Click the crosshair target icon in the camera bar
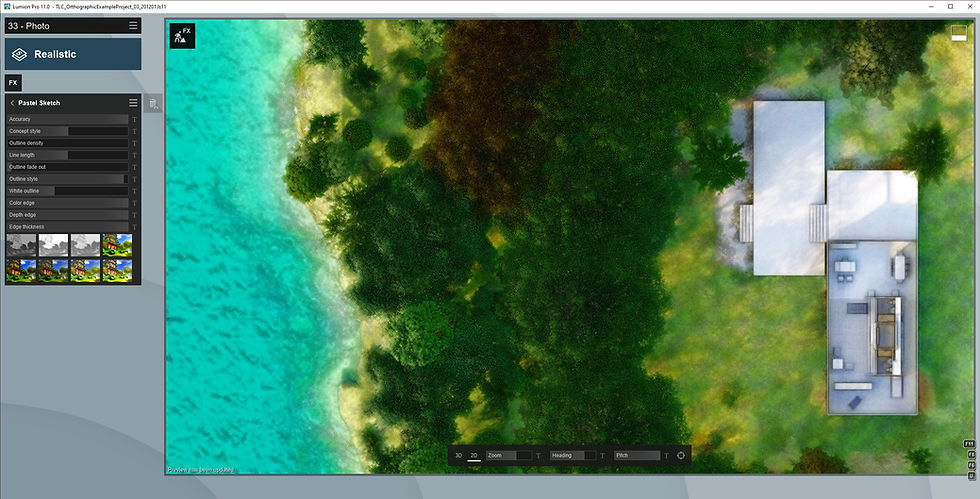Screen dimensions: 980x499 (x=681, y=455)
